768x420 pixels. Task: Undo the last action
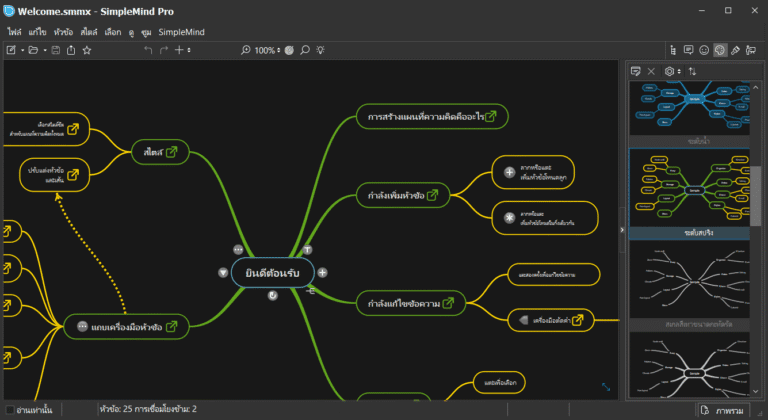coord(148,50)
